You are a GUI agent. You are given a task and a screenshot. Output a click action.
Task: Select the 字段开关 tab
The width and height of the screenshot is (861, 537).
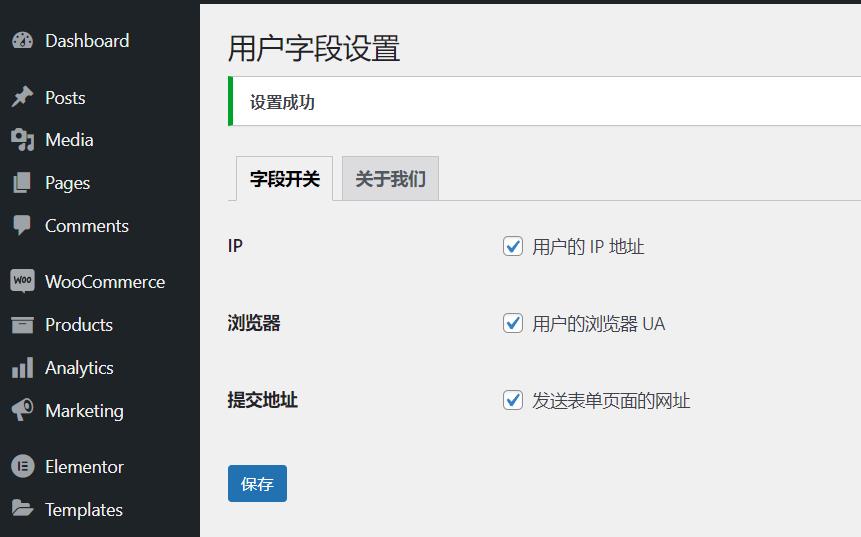coord(284,179)
